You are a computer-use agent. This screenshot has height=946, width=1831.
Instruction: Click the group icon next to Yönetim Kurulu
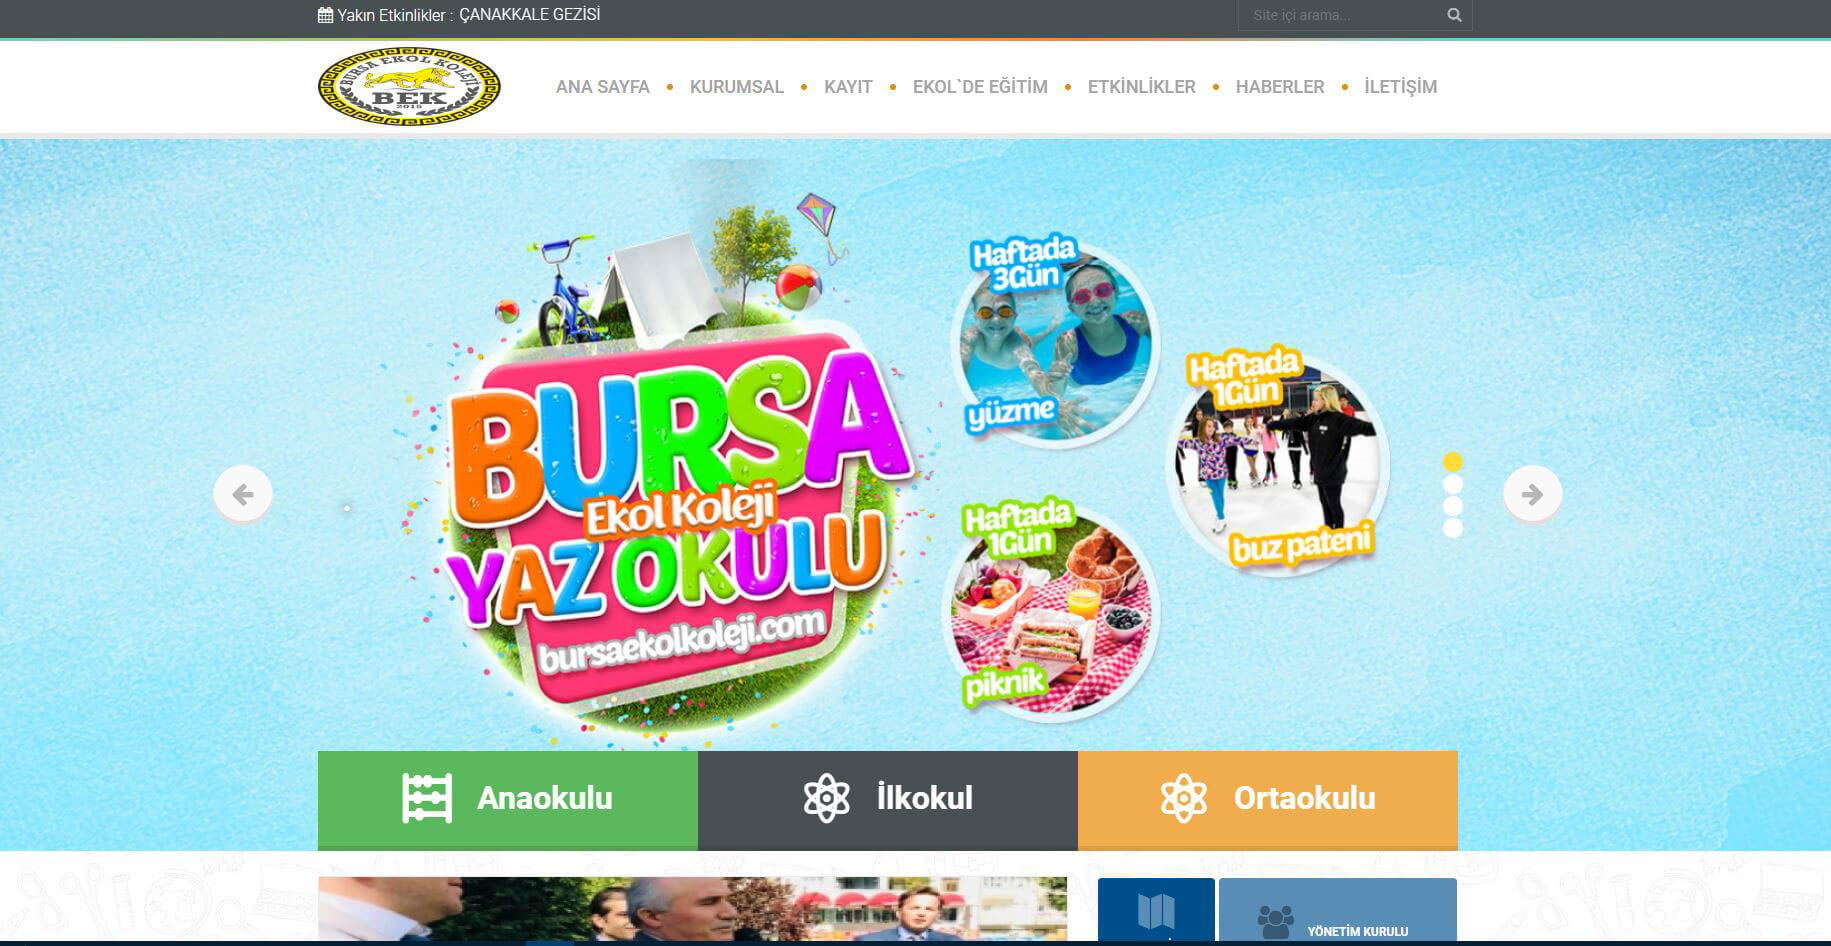coord(1275,921)
